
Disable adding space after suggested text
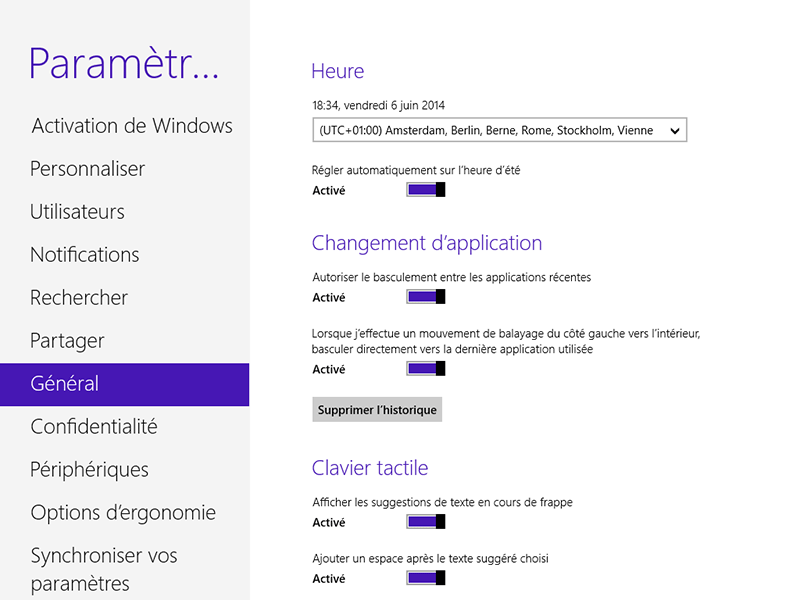(x=425, y=579)
